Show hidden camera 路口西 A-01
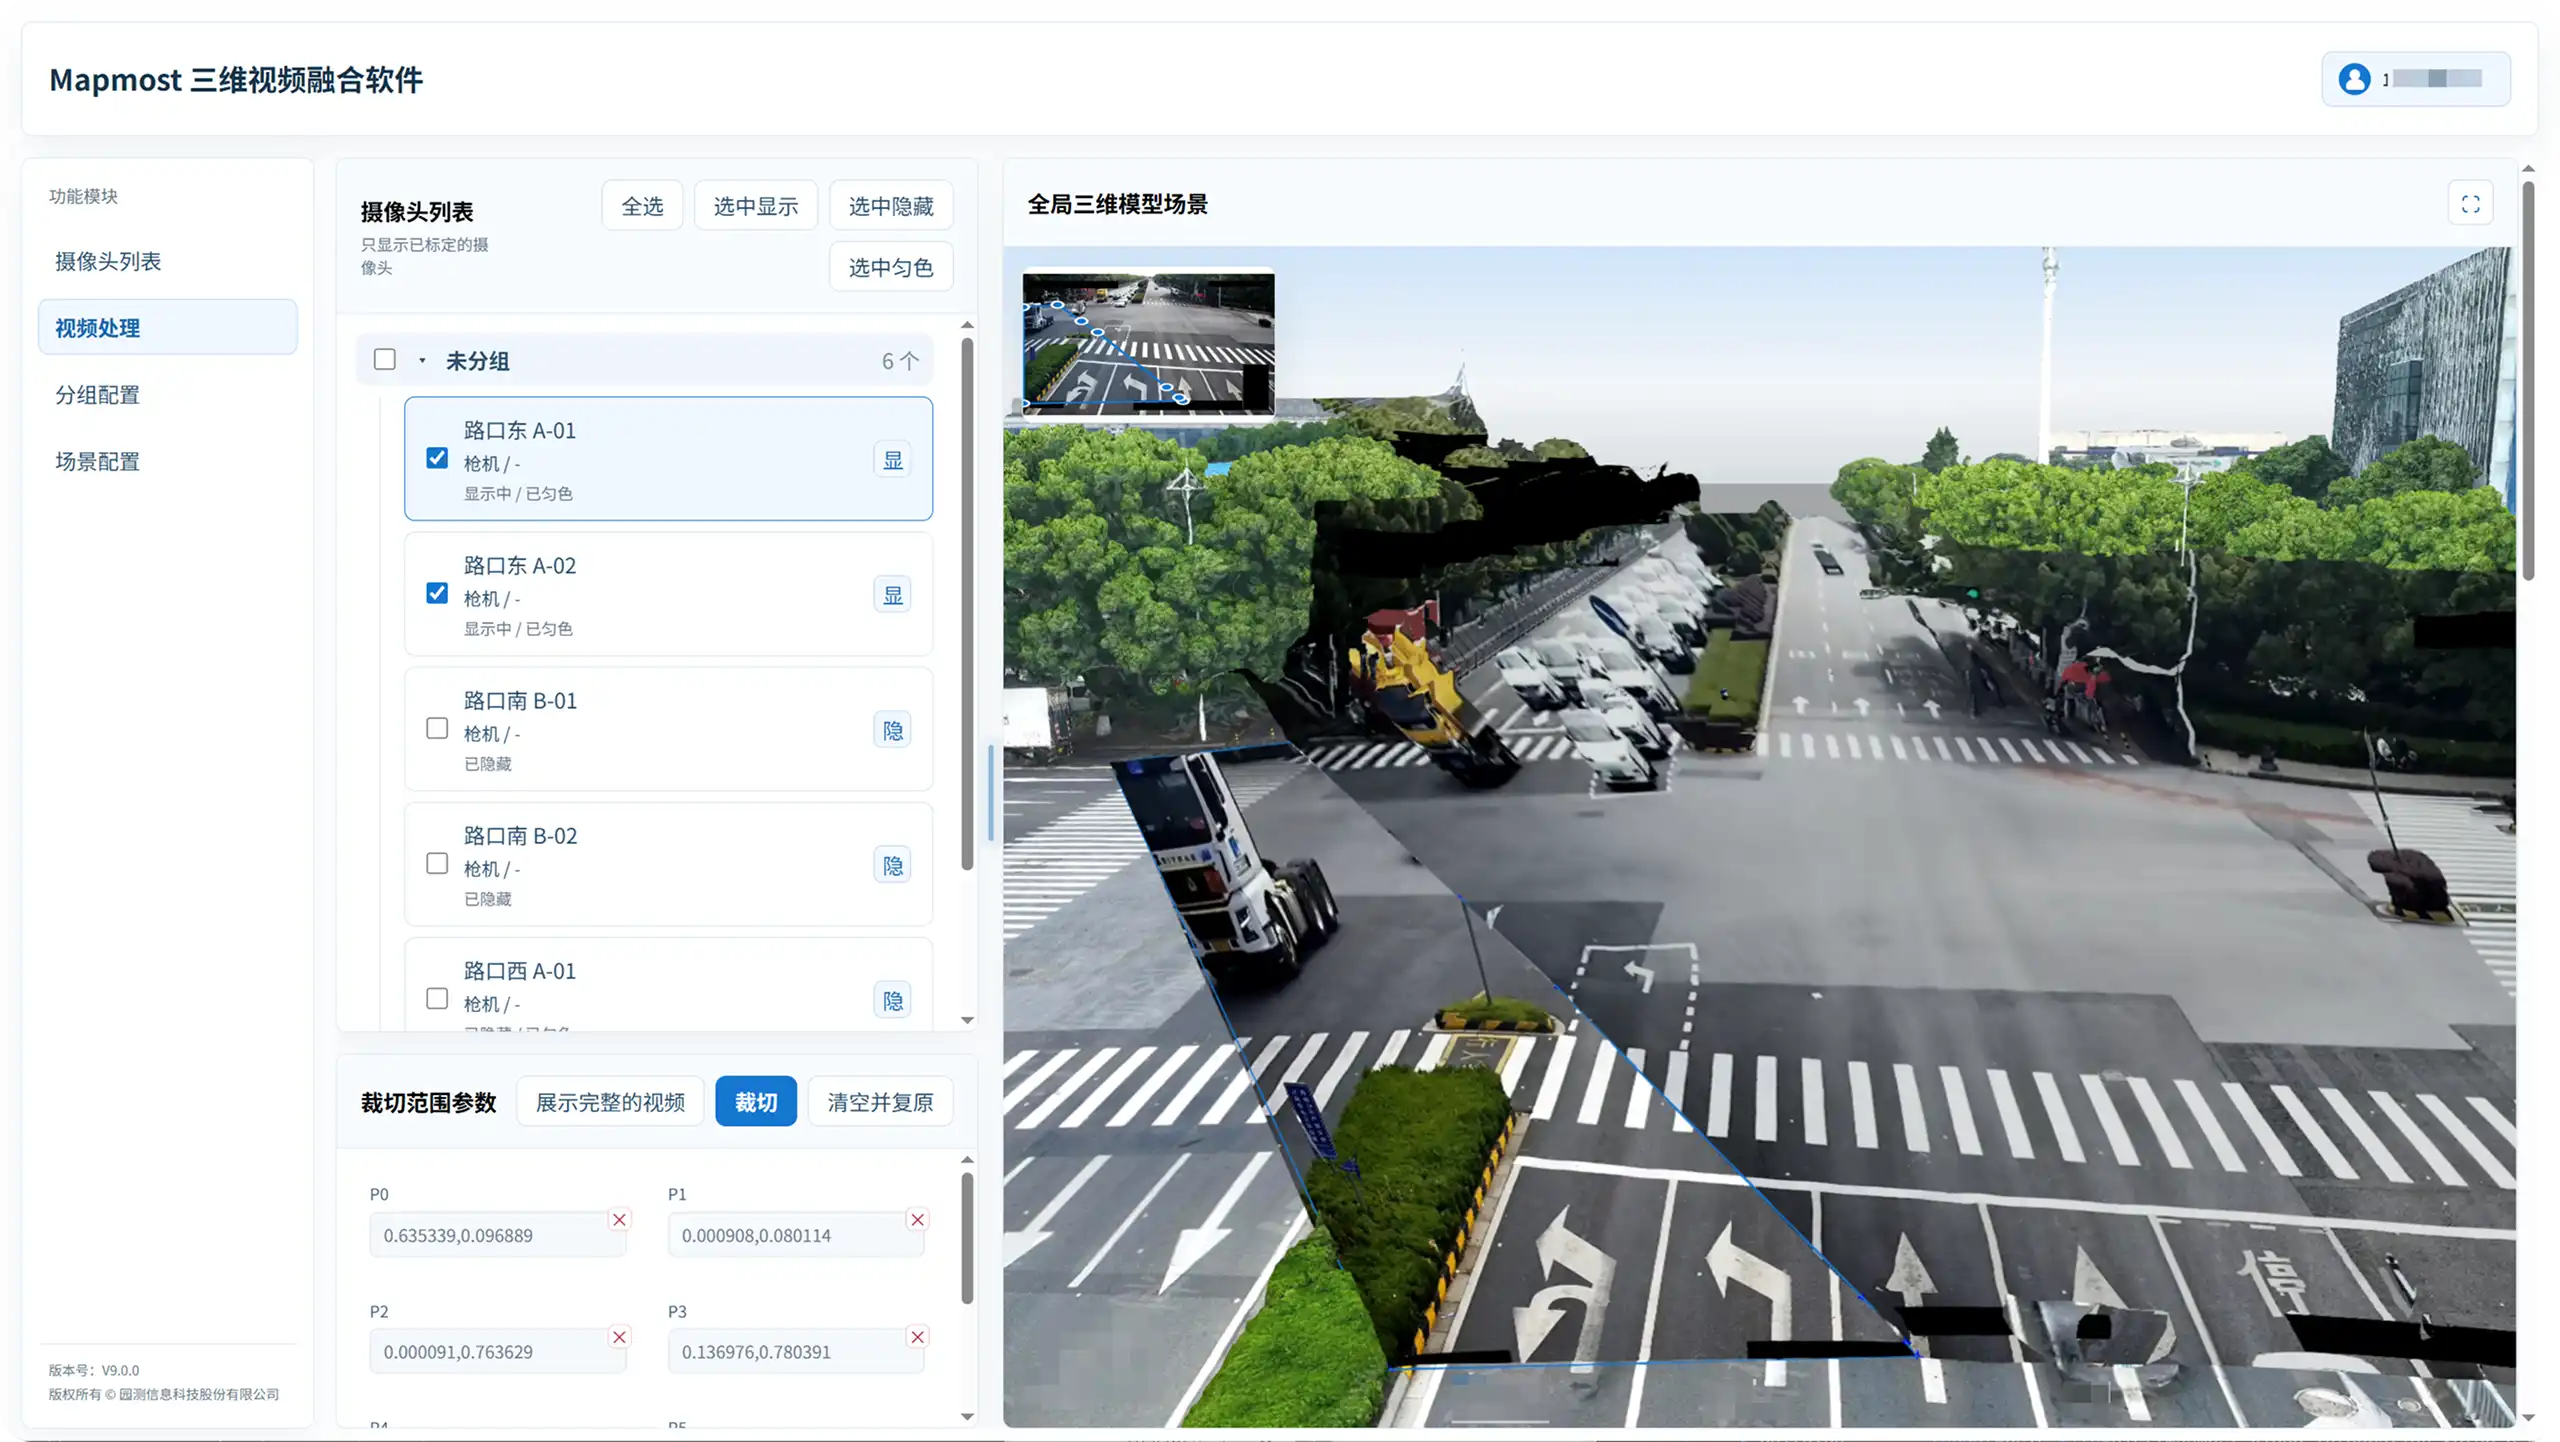The width and height of the screenshot is (2560, 1442). pos(892,1000)
